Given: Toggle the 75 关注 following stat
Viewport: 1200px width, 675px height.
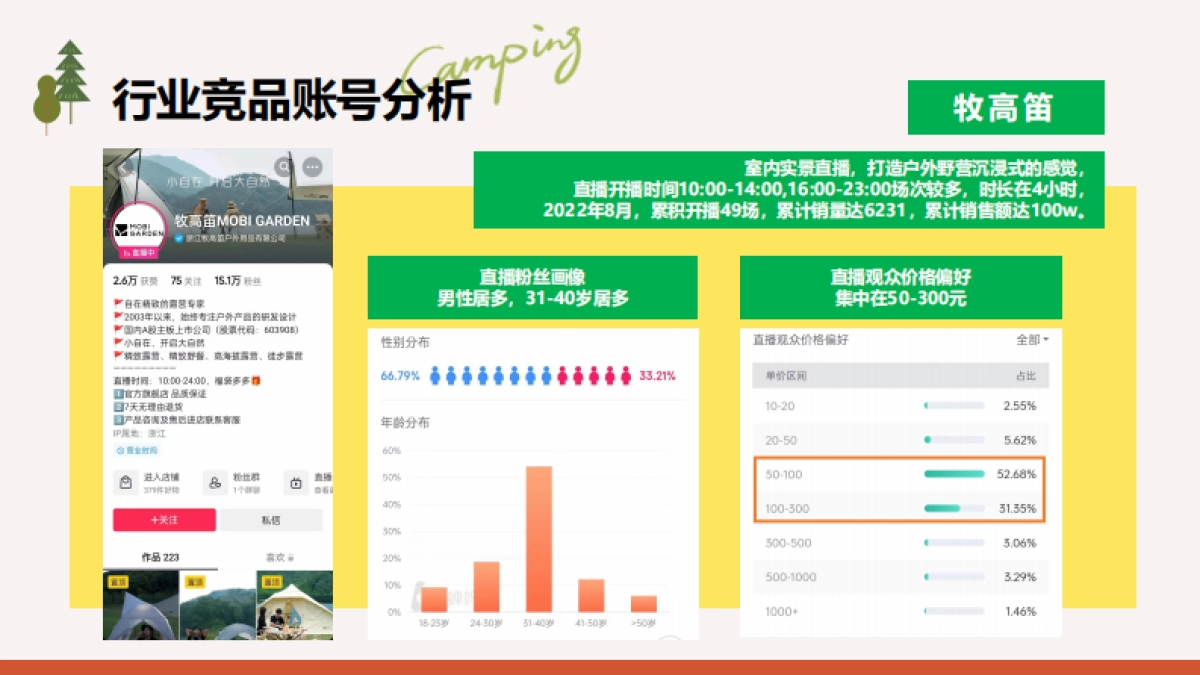Looking at the screenshot, I should pos(185,281).
